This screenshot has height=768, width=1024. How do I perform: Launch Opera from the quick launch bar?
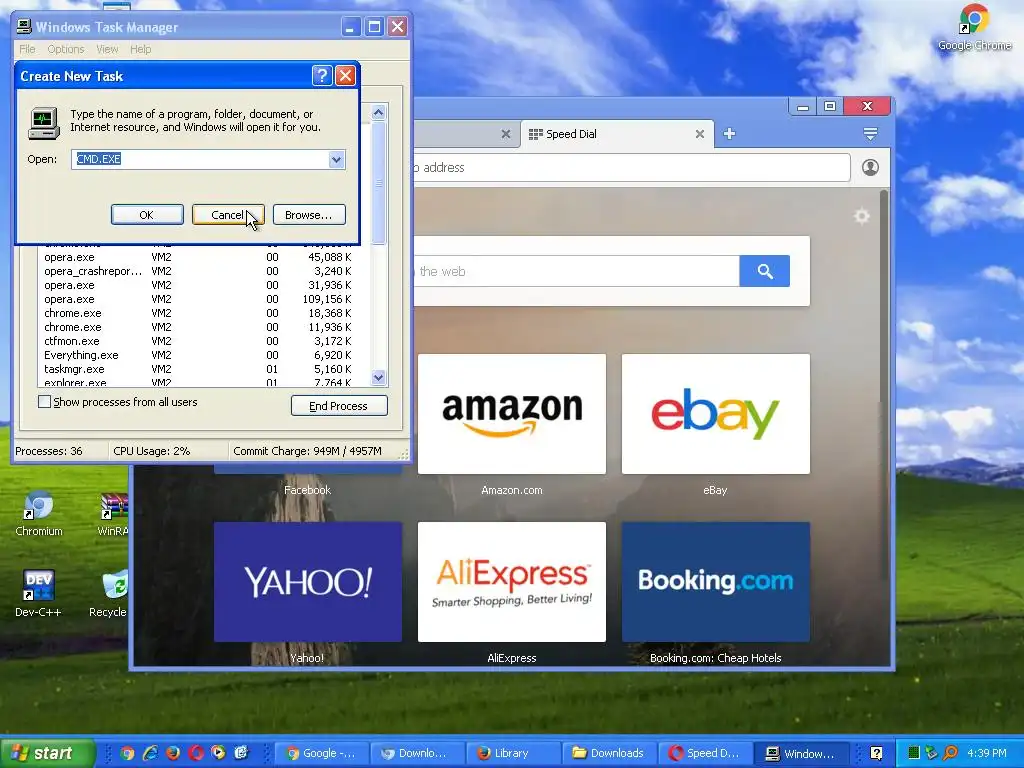196,753
